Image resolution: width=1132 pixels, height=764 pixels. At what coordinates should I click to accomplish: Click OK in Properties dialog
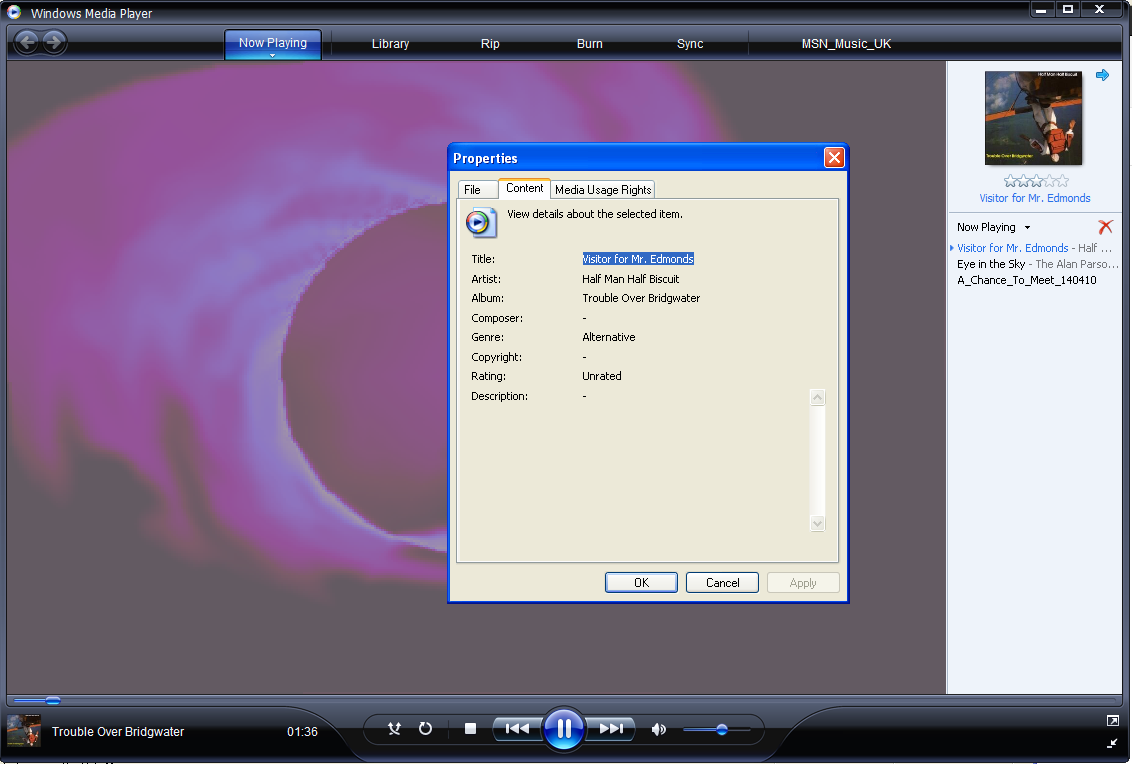pyautogui.click(x=641, y=583)
